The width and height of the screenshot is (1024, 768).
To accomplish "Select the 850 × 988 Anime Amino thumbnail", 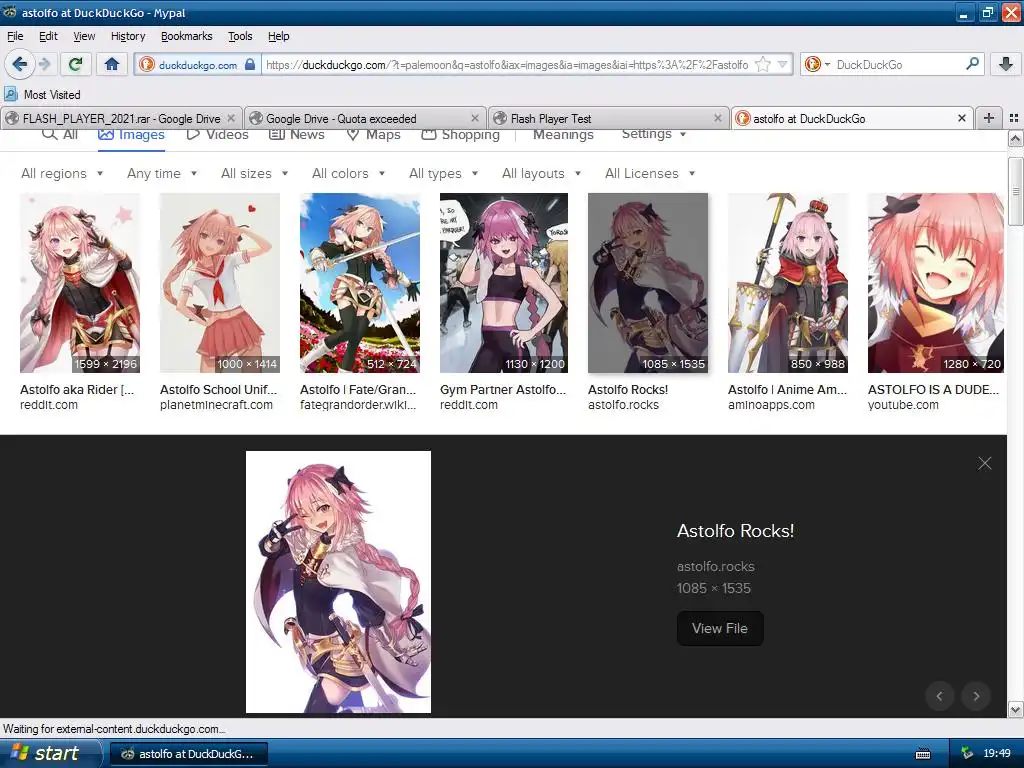I will point(788,283).
